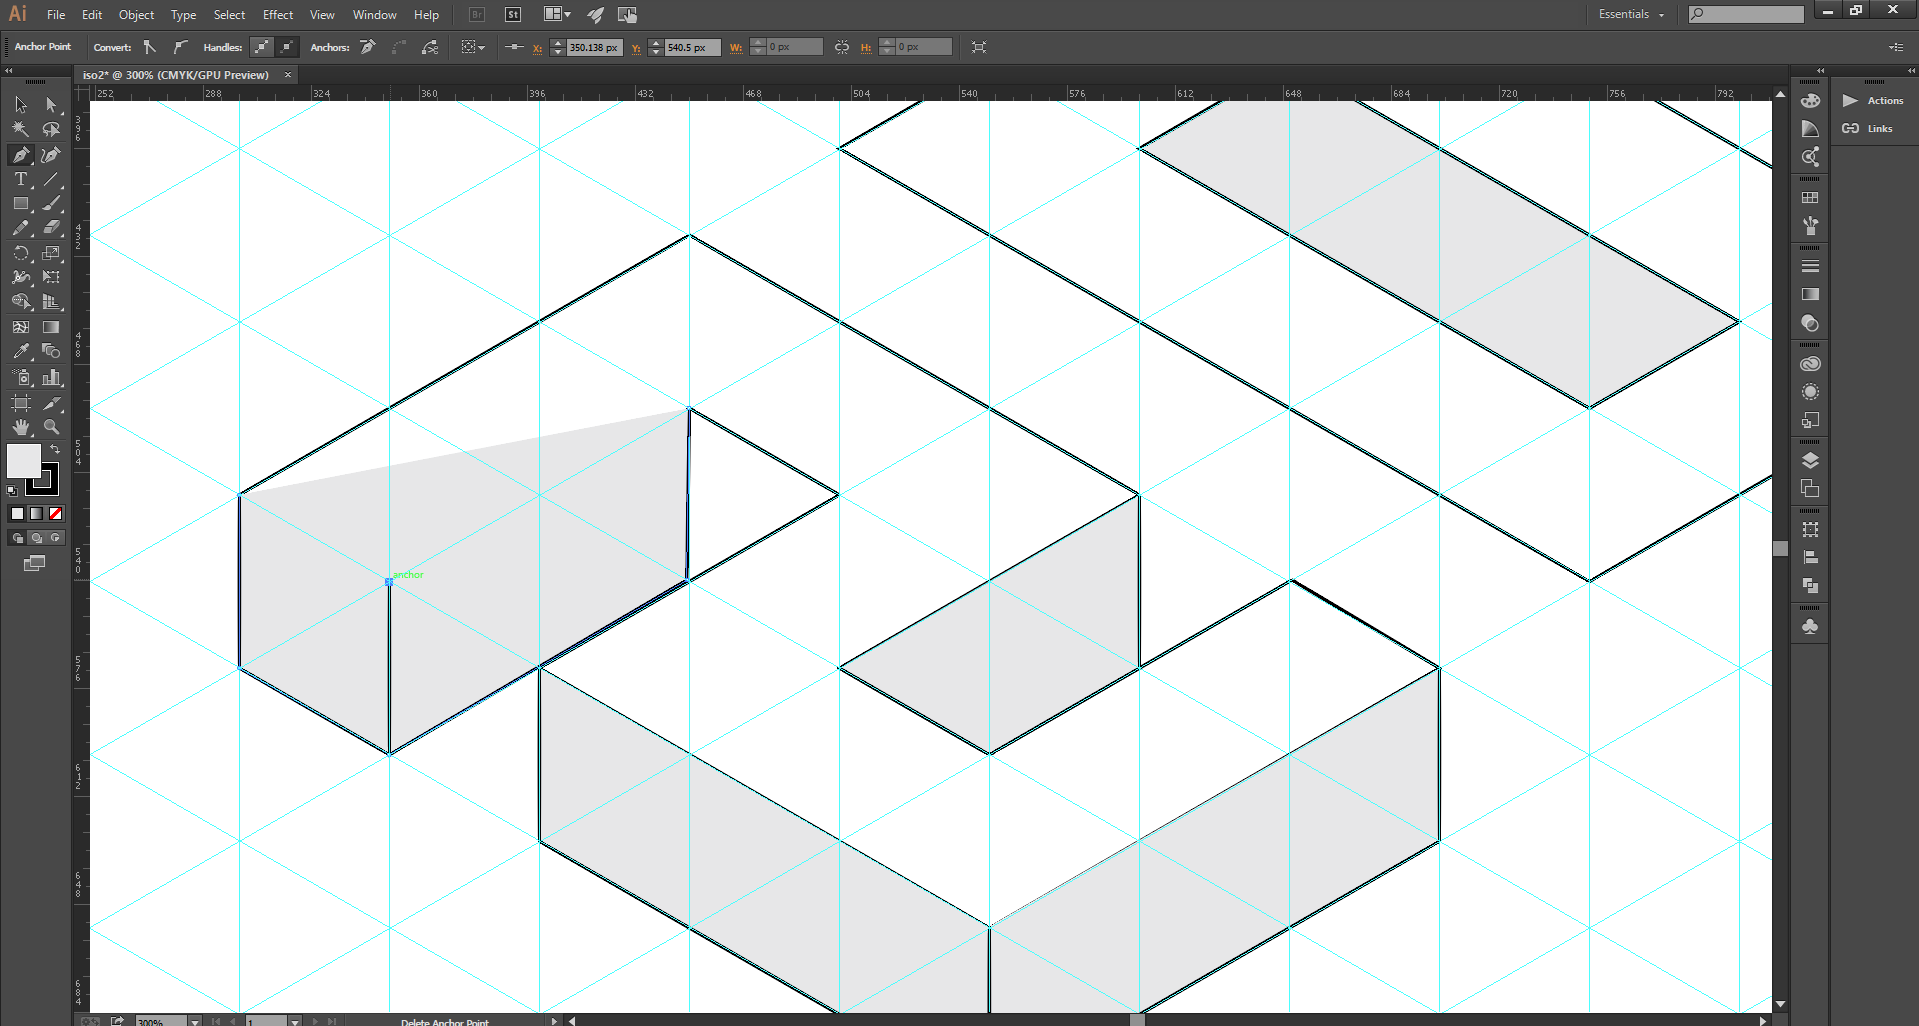Screen dimensions: 1919x1026
Task: Select the Mesh tool
Action: click(21, 327)
